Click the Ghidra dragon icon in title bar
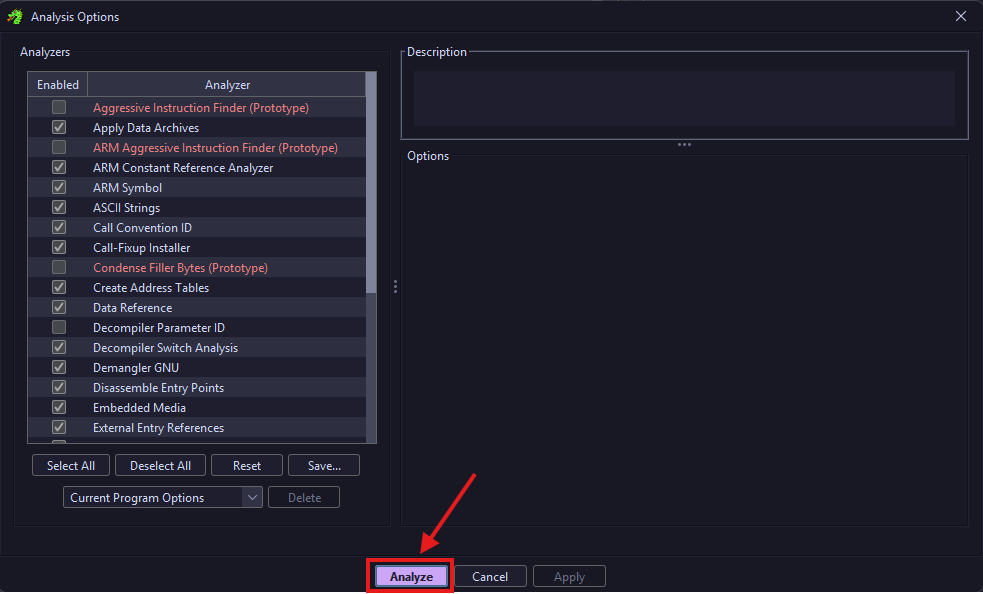The height and width of the screenshot is (594, 983). point(15,16)
